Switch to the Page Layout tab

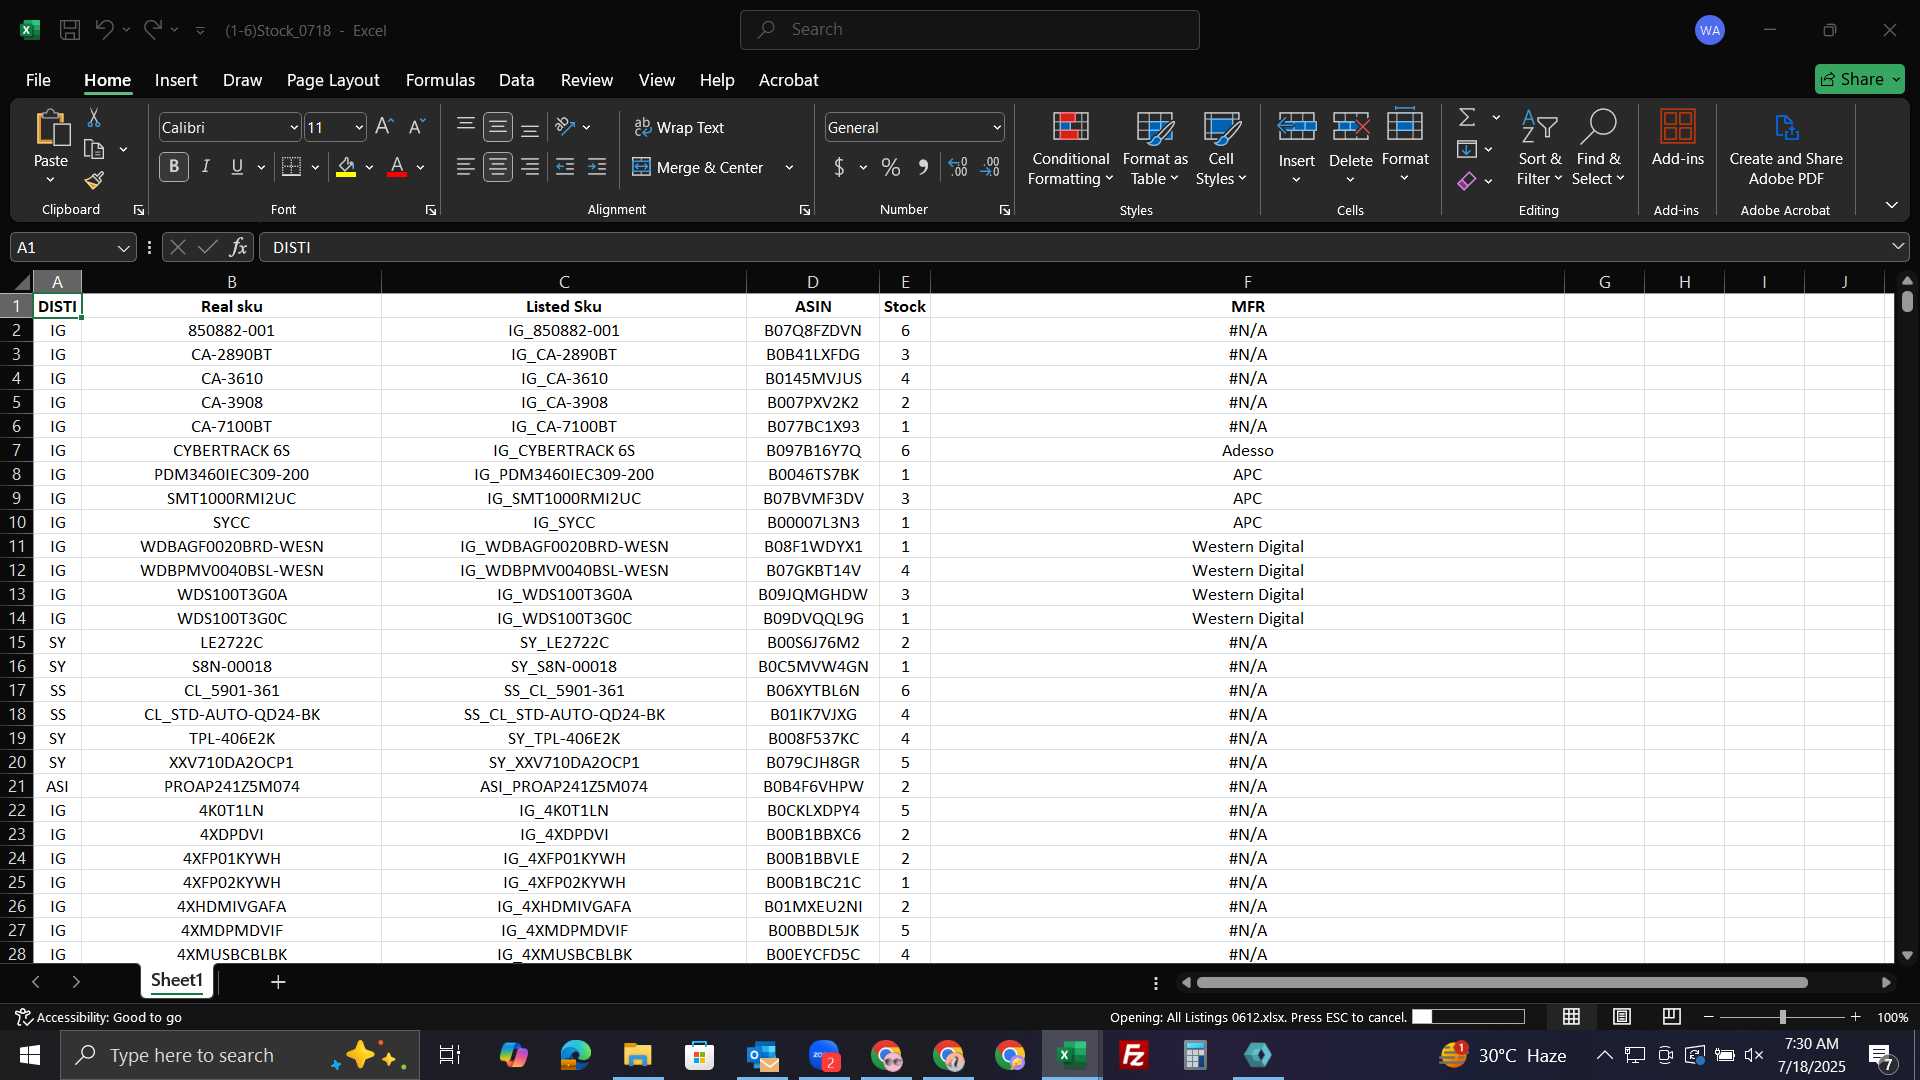[x=333, y=80]
